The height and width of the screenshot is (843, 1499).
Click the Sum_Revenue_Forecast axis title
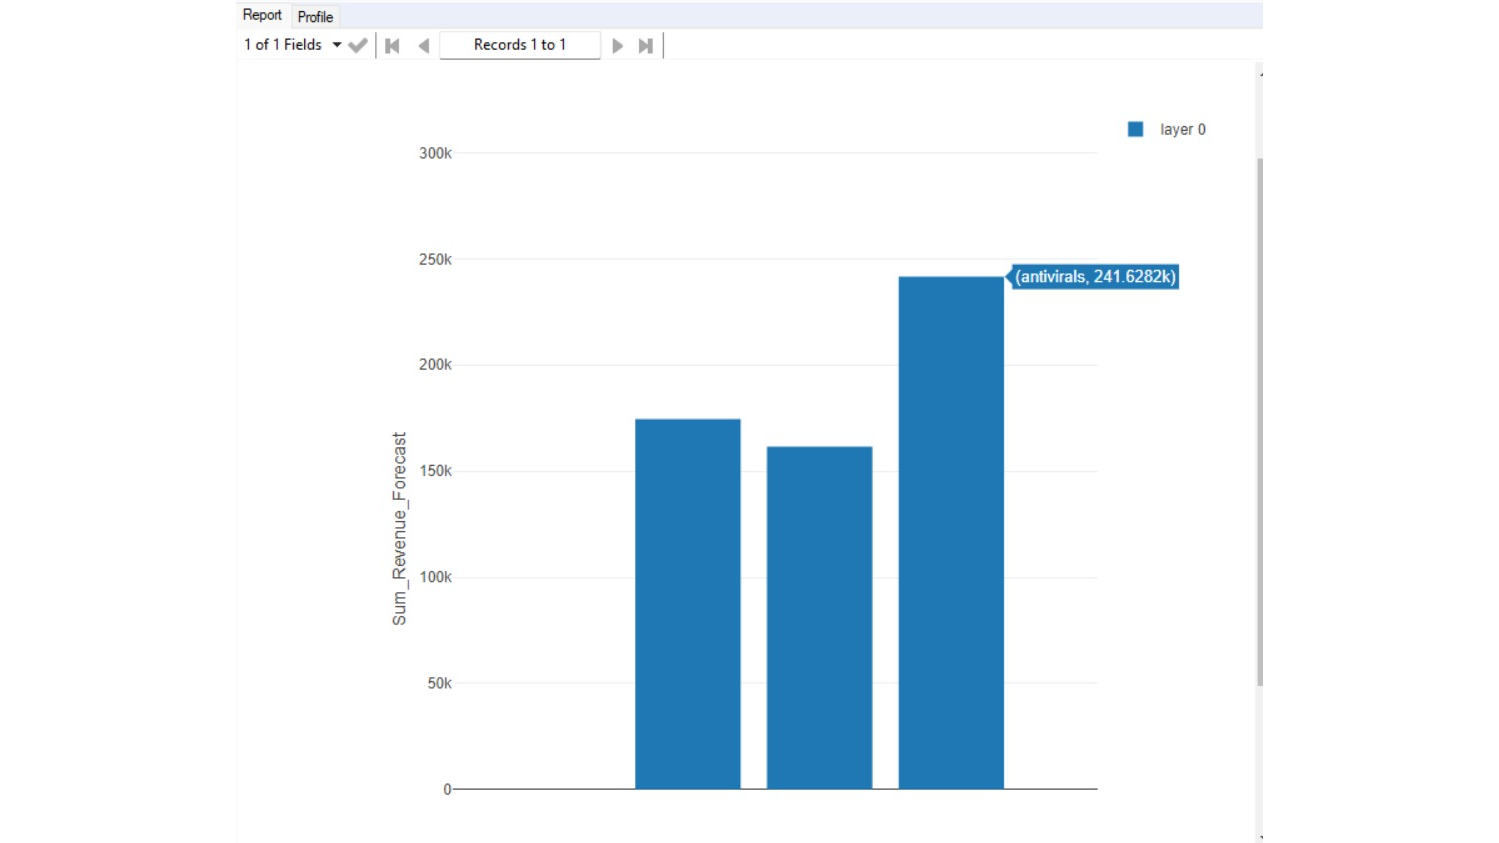click(399, 528)
